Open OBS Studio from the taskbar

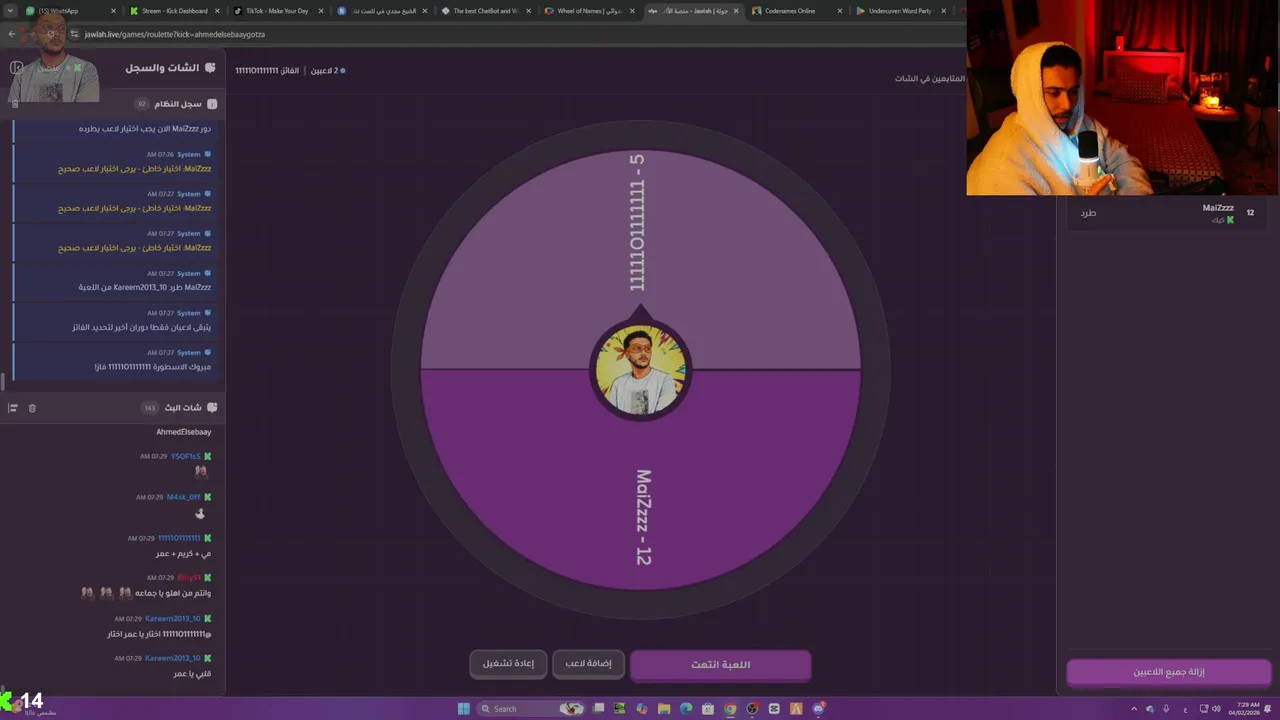752,708
